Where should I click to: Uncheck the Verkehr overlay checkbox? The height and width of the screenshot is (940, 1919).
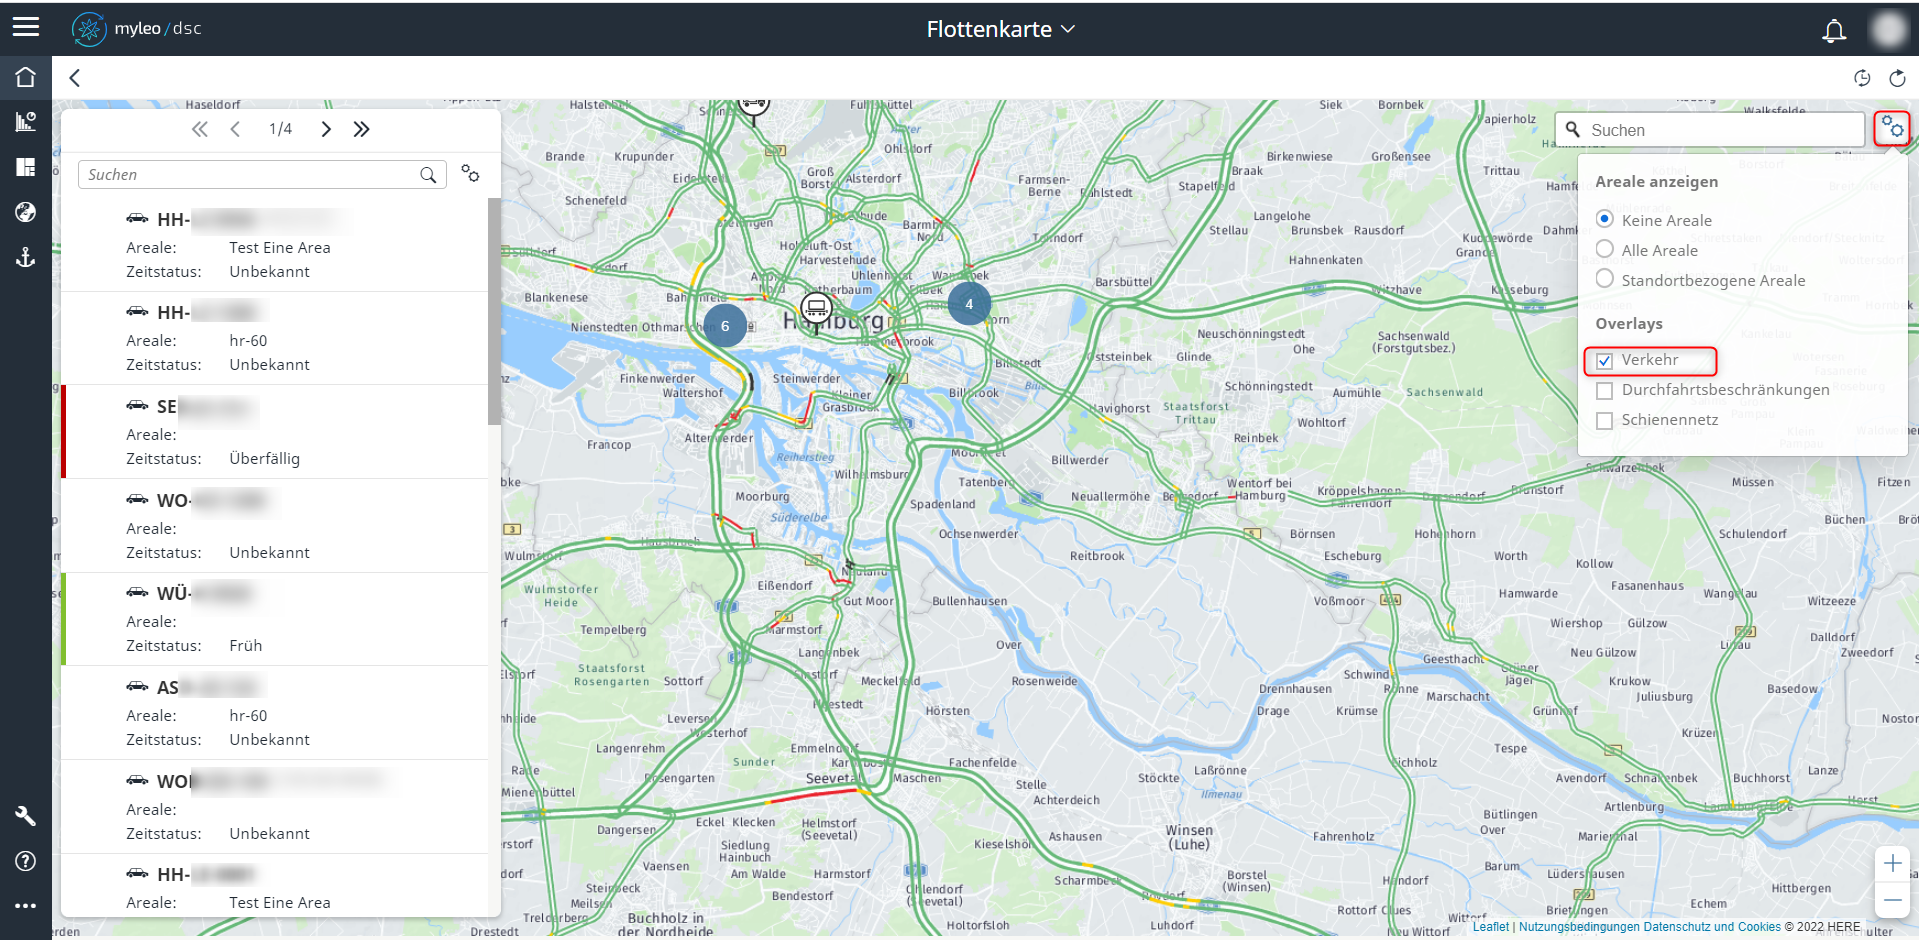tap(1604, 360)
